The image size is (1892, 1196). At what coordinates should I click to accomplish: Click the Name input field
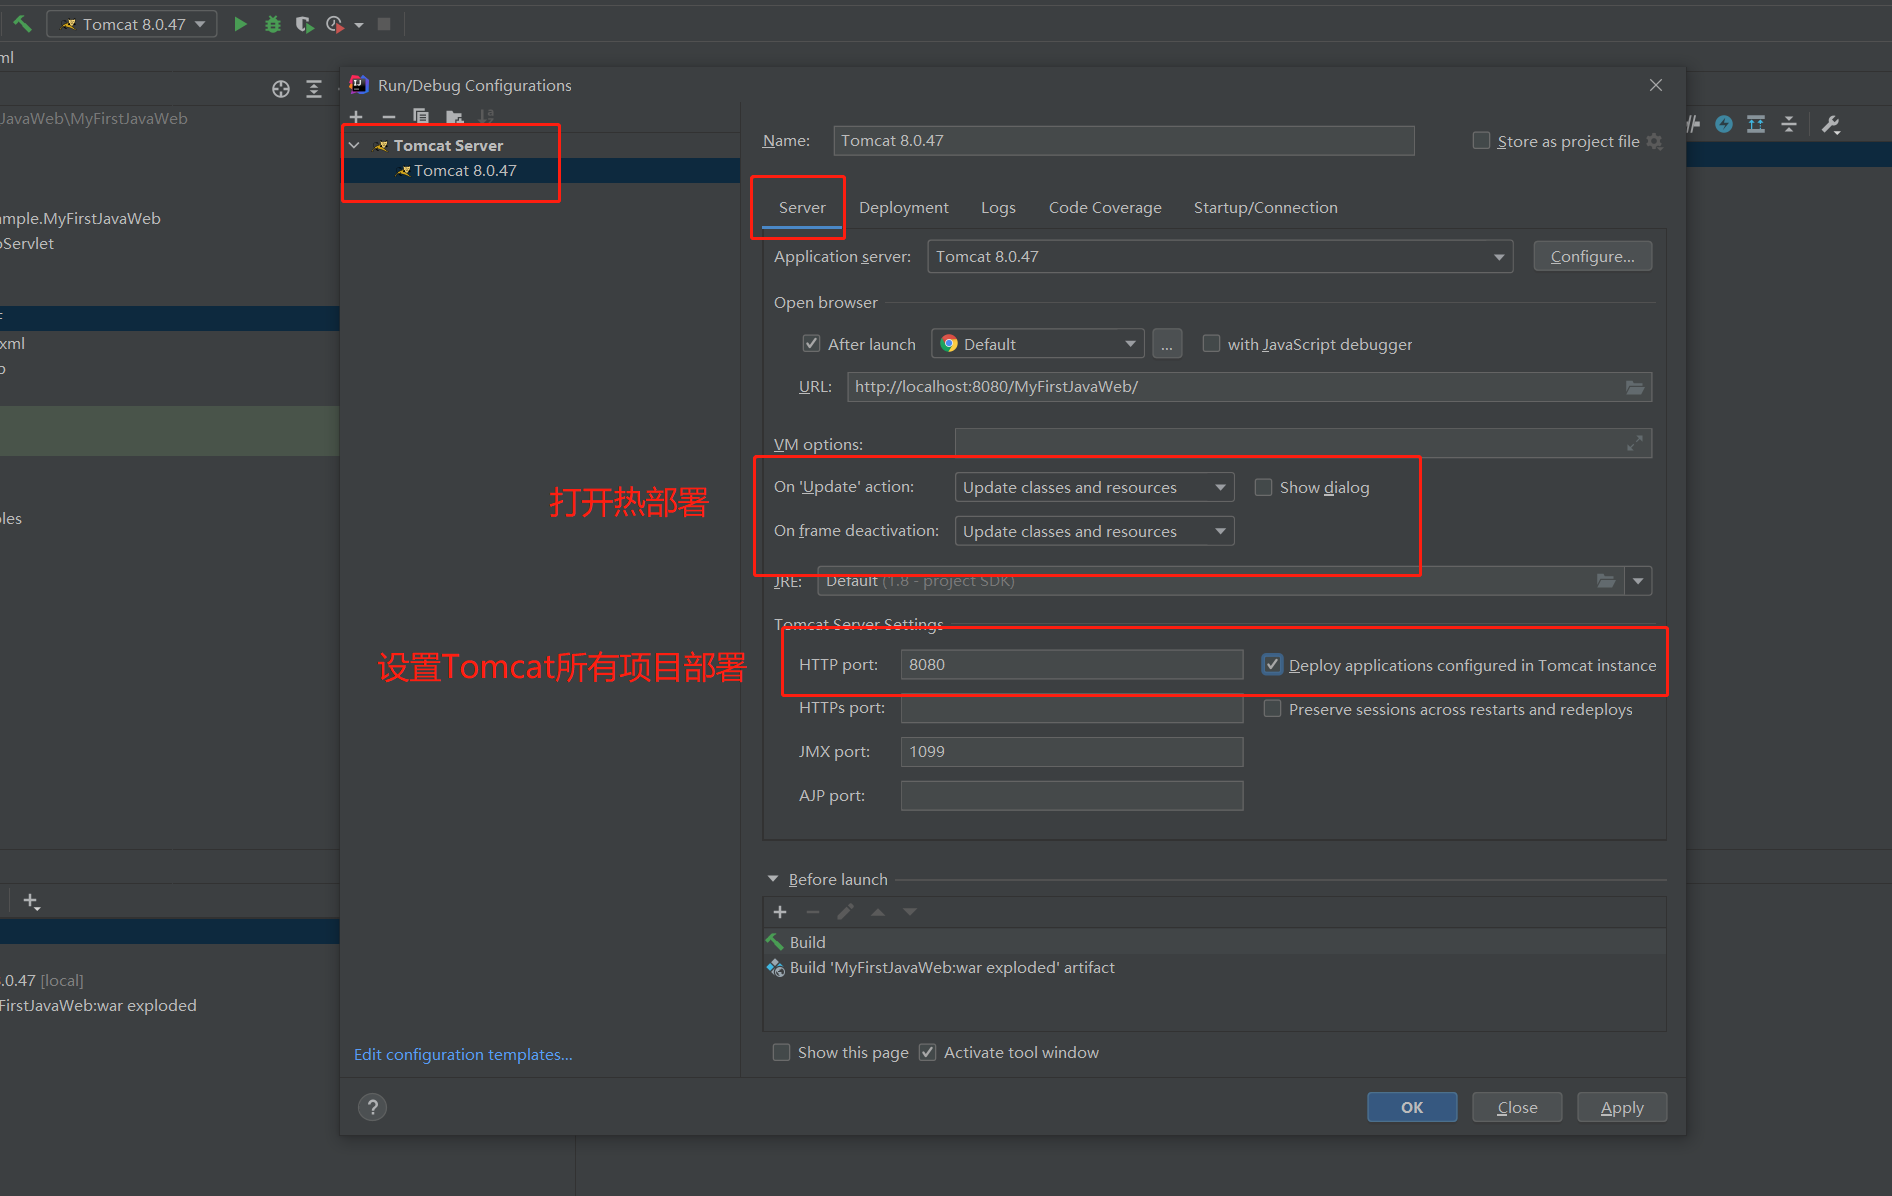click(x=1124, y=141)
